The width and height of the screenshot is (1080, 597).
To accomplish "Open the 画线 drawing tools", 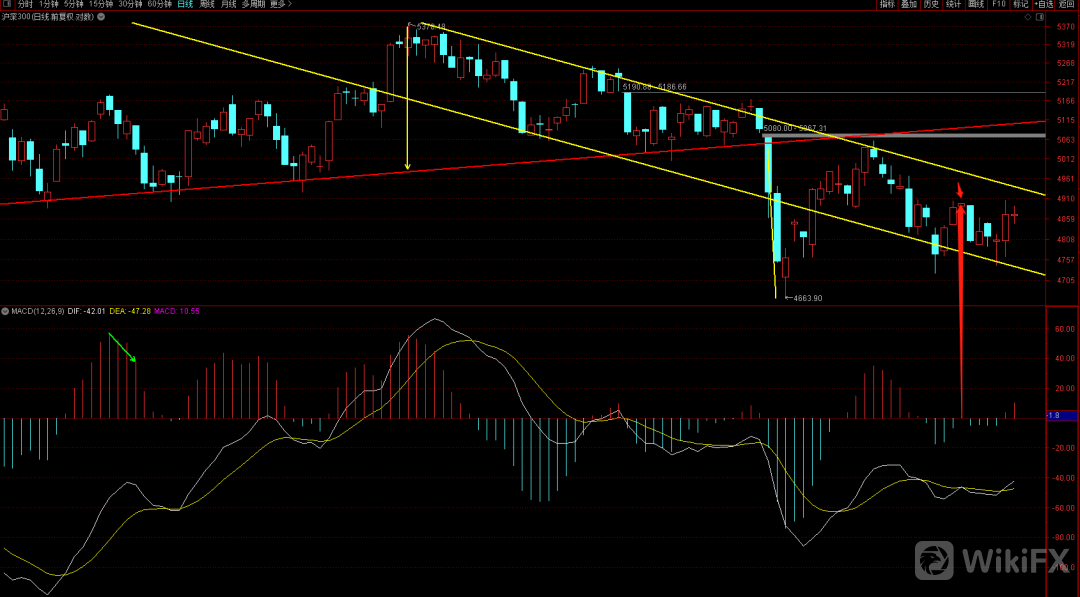I will click(x=976, y=5).
